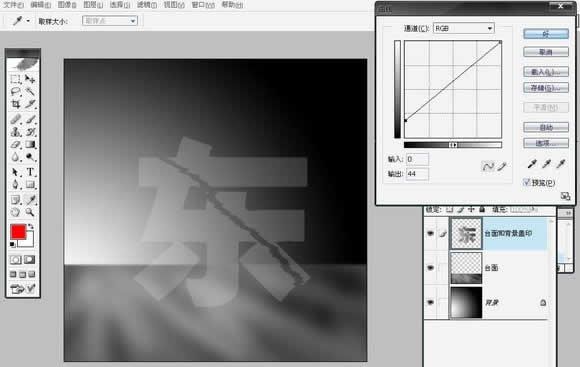Toggle lock position in Layers panel

471,209
